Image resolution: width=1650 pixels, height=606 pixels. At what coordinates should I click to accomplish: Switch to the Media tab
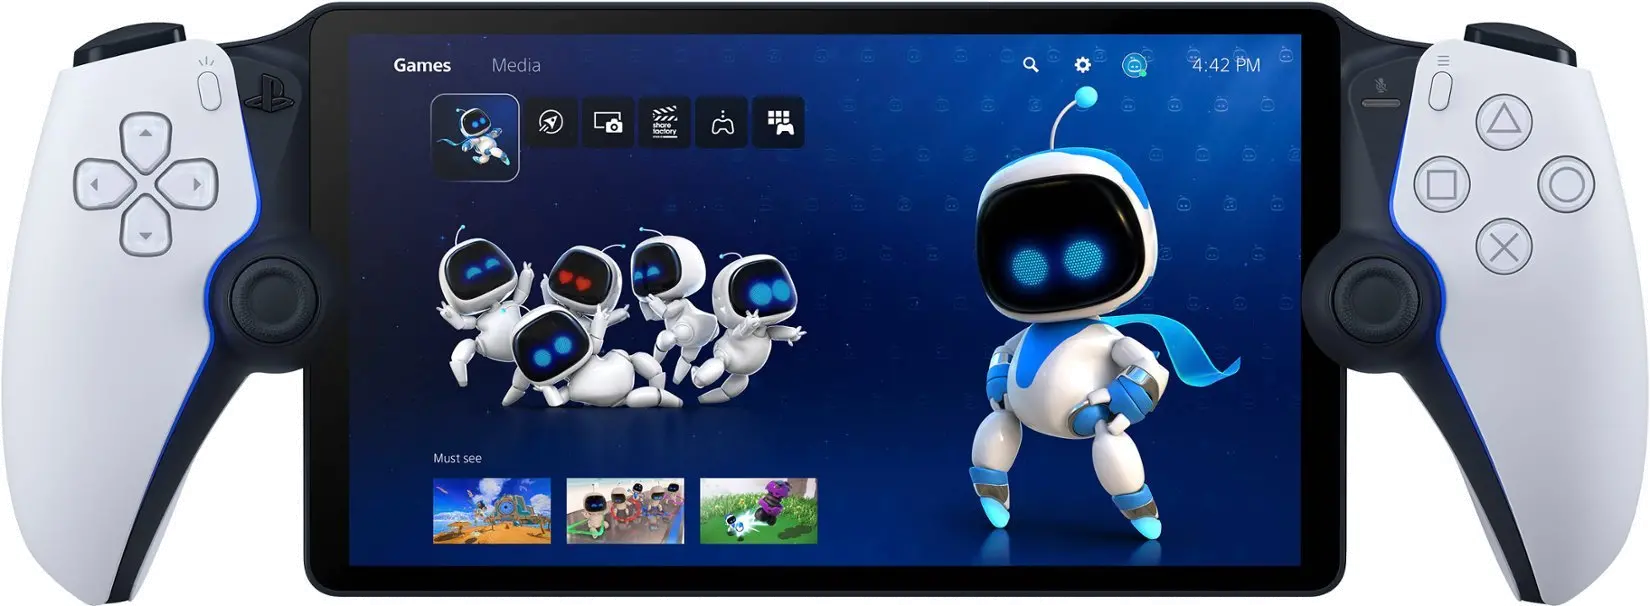(516, 65)
